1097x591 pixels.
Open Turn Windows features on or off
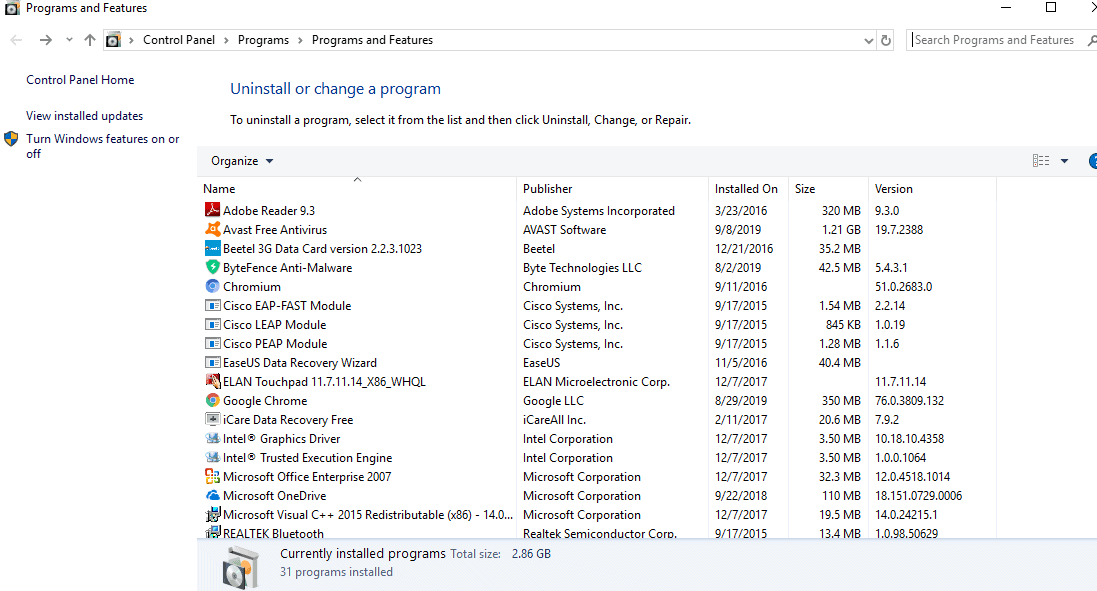coord(103,146)
